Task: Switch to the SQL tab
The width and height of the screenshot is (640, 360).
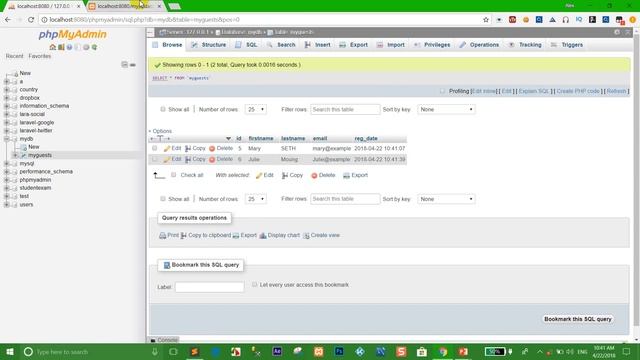Action: tap(246, 45)
